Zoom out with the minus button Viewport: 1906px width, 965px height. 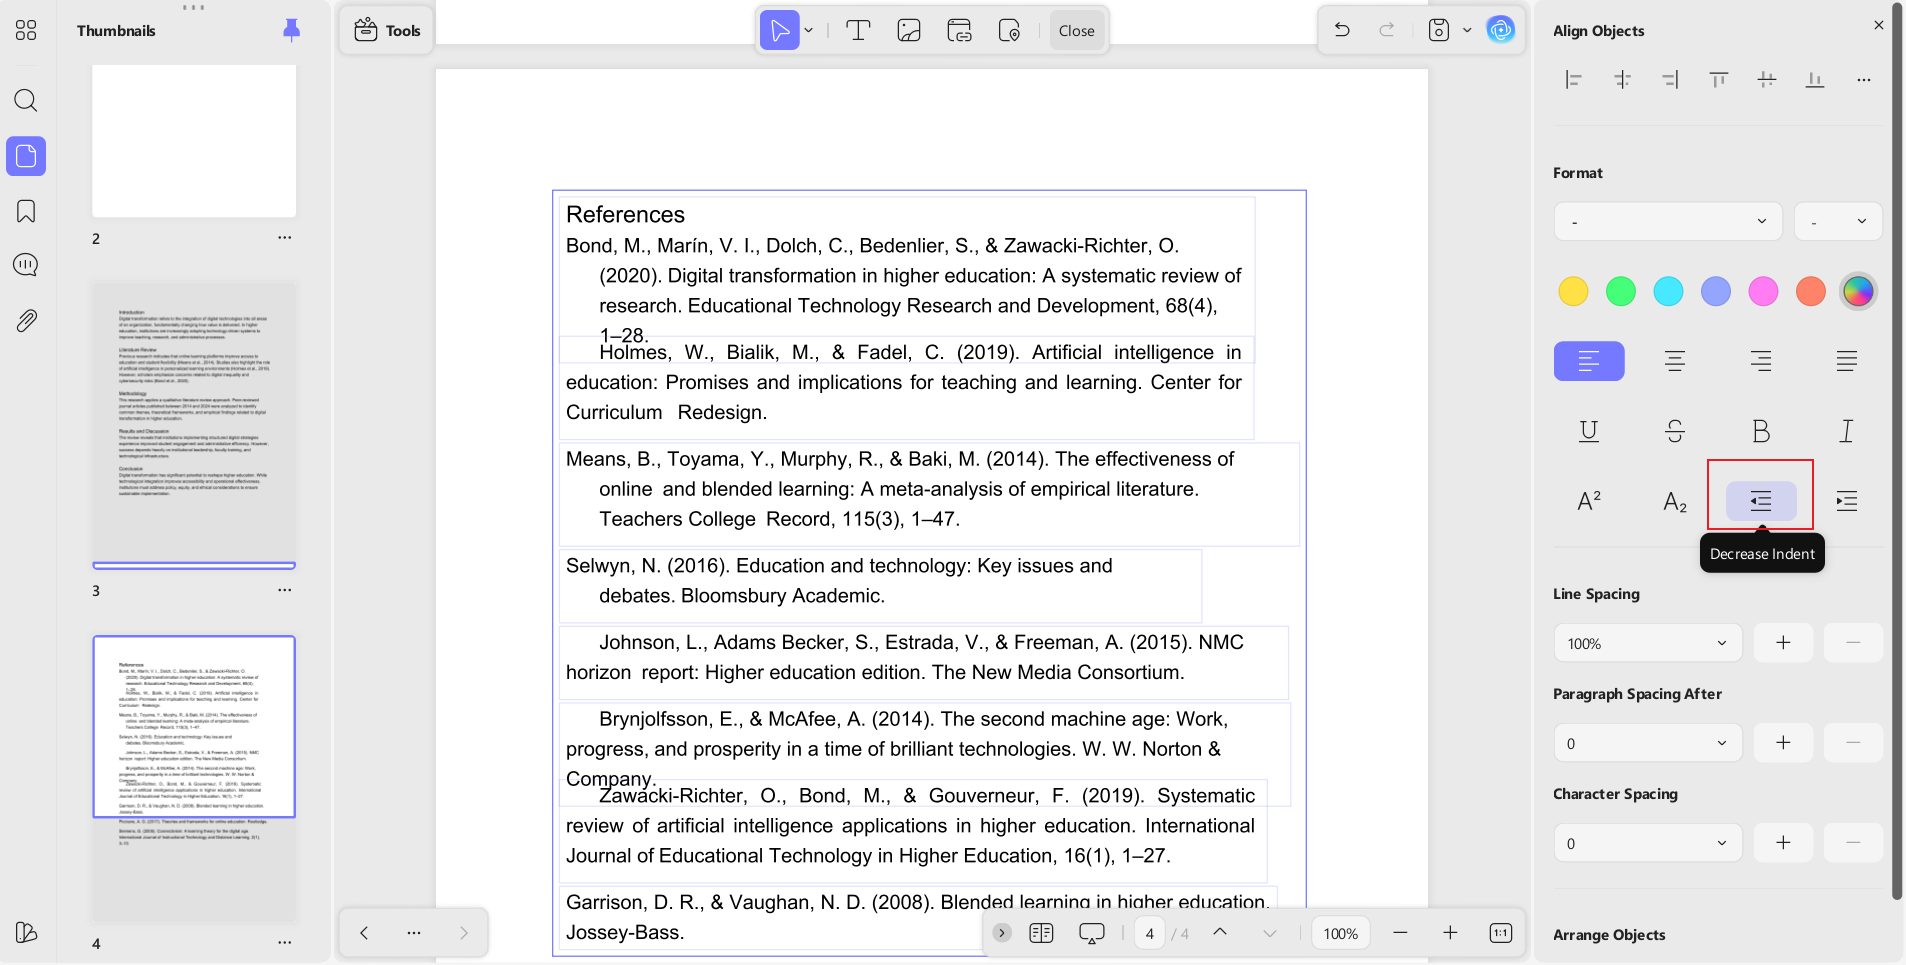tap(1400, 933)
